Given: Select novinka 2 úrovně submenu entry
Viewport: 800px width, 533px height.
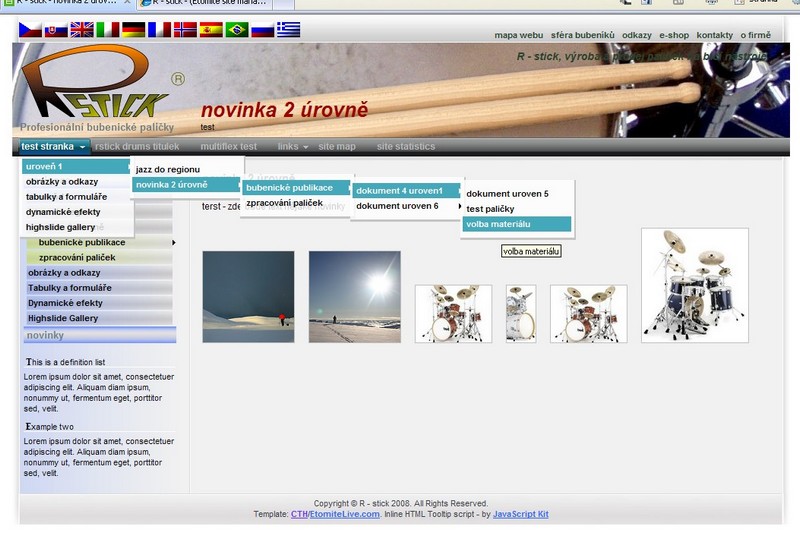Looking at the screenshot, I should [187, 185].
